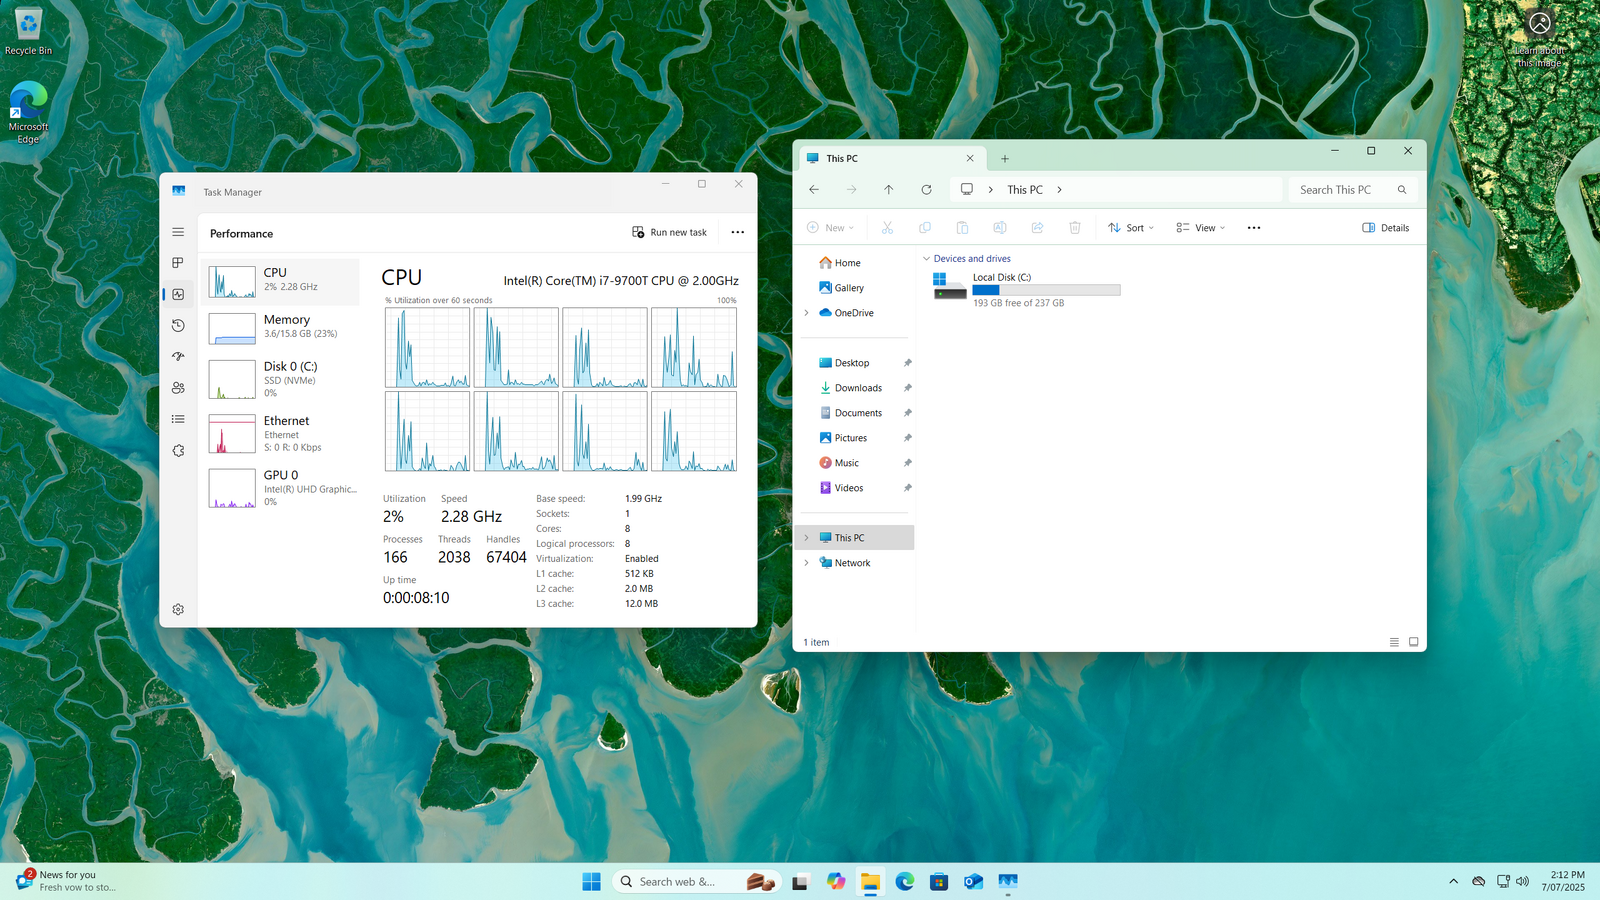1600x900 pixels.
Task: Collapse Devices and drives group
Action: (926, 259)
